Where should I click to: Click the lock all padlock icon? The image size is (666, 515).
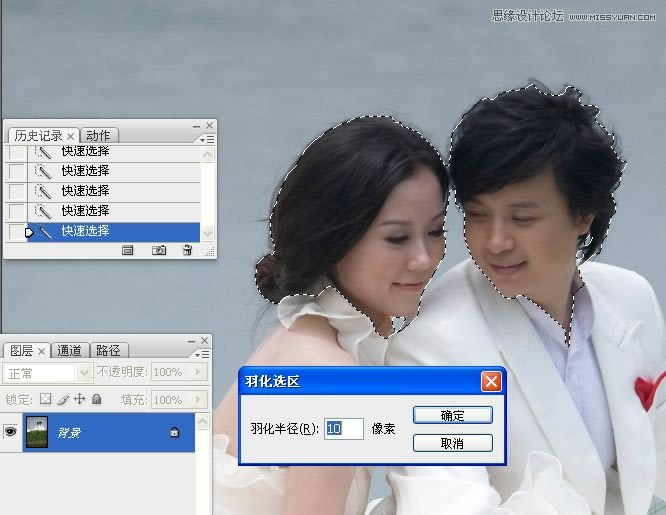pos(96,399)
